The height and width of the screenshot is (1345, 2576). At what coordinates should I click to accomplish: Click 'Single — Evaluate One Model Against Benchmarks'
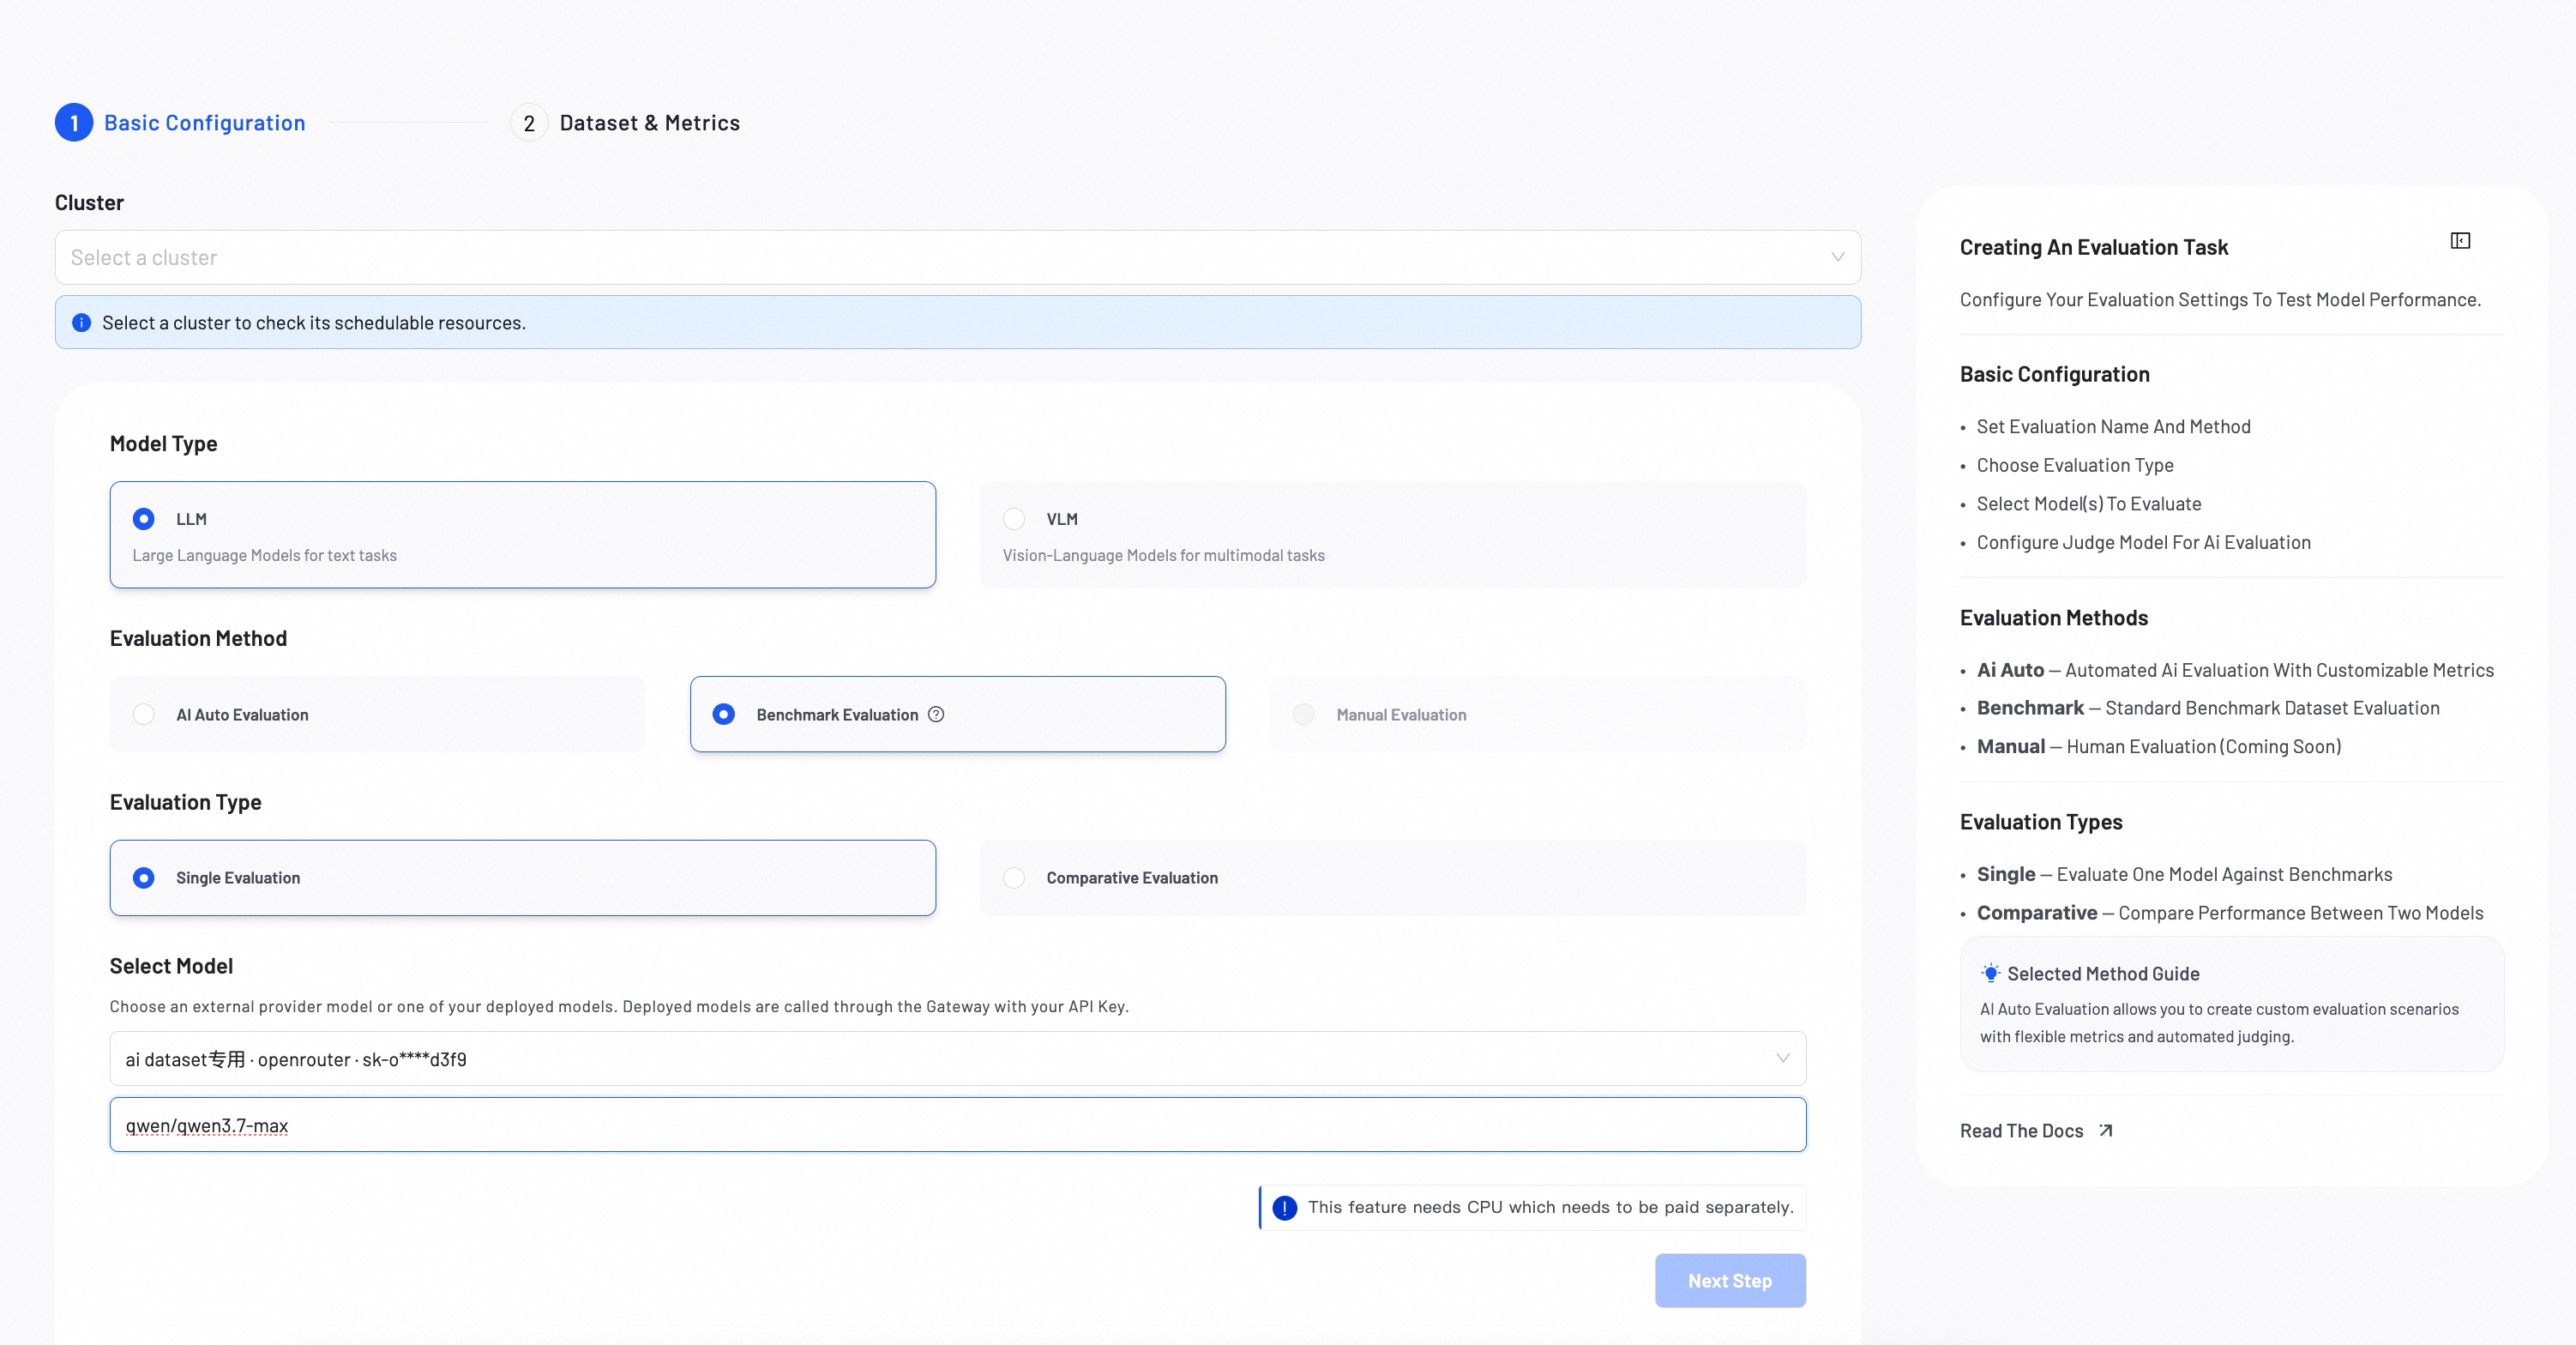2185,875
